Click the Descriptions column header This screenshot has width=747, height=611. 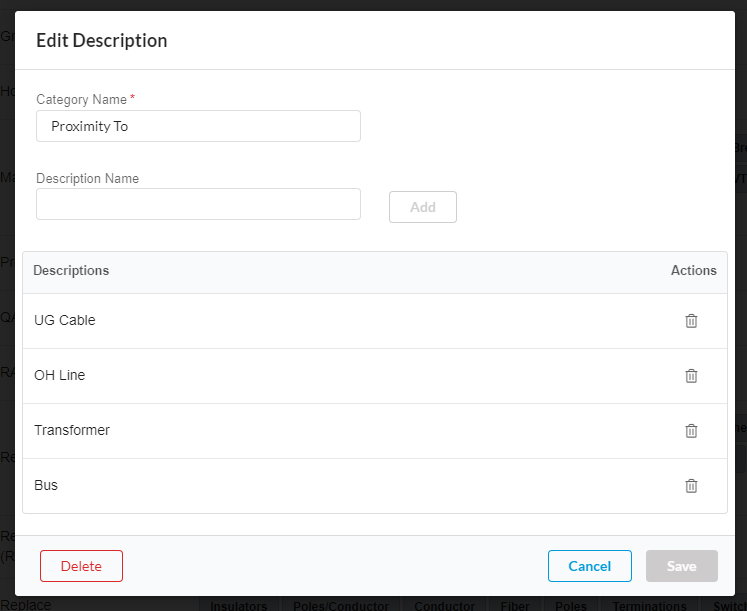tap(71, 271)
